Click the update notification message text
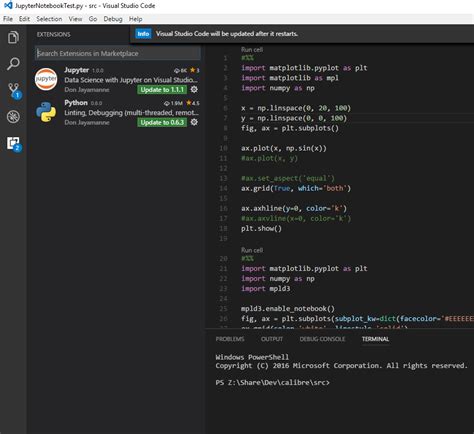The image size is (474, 434). tap(227, 34)
